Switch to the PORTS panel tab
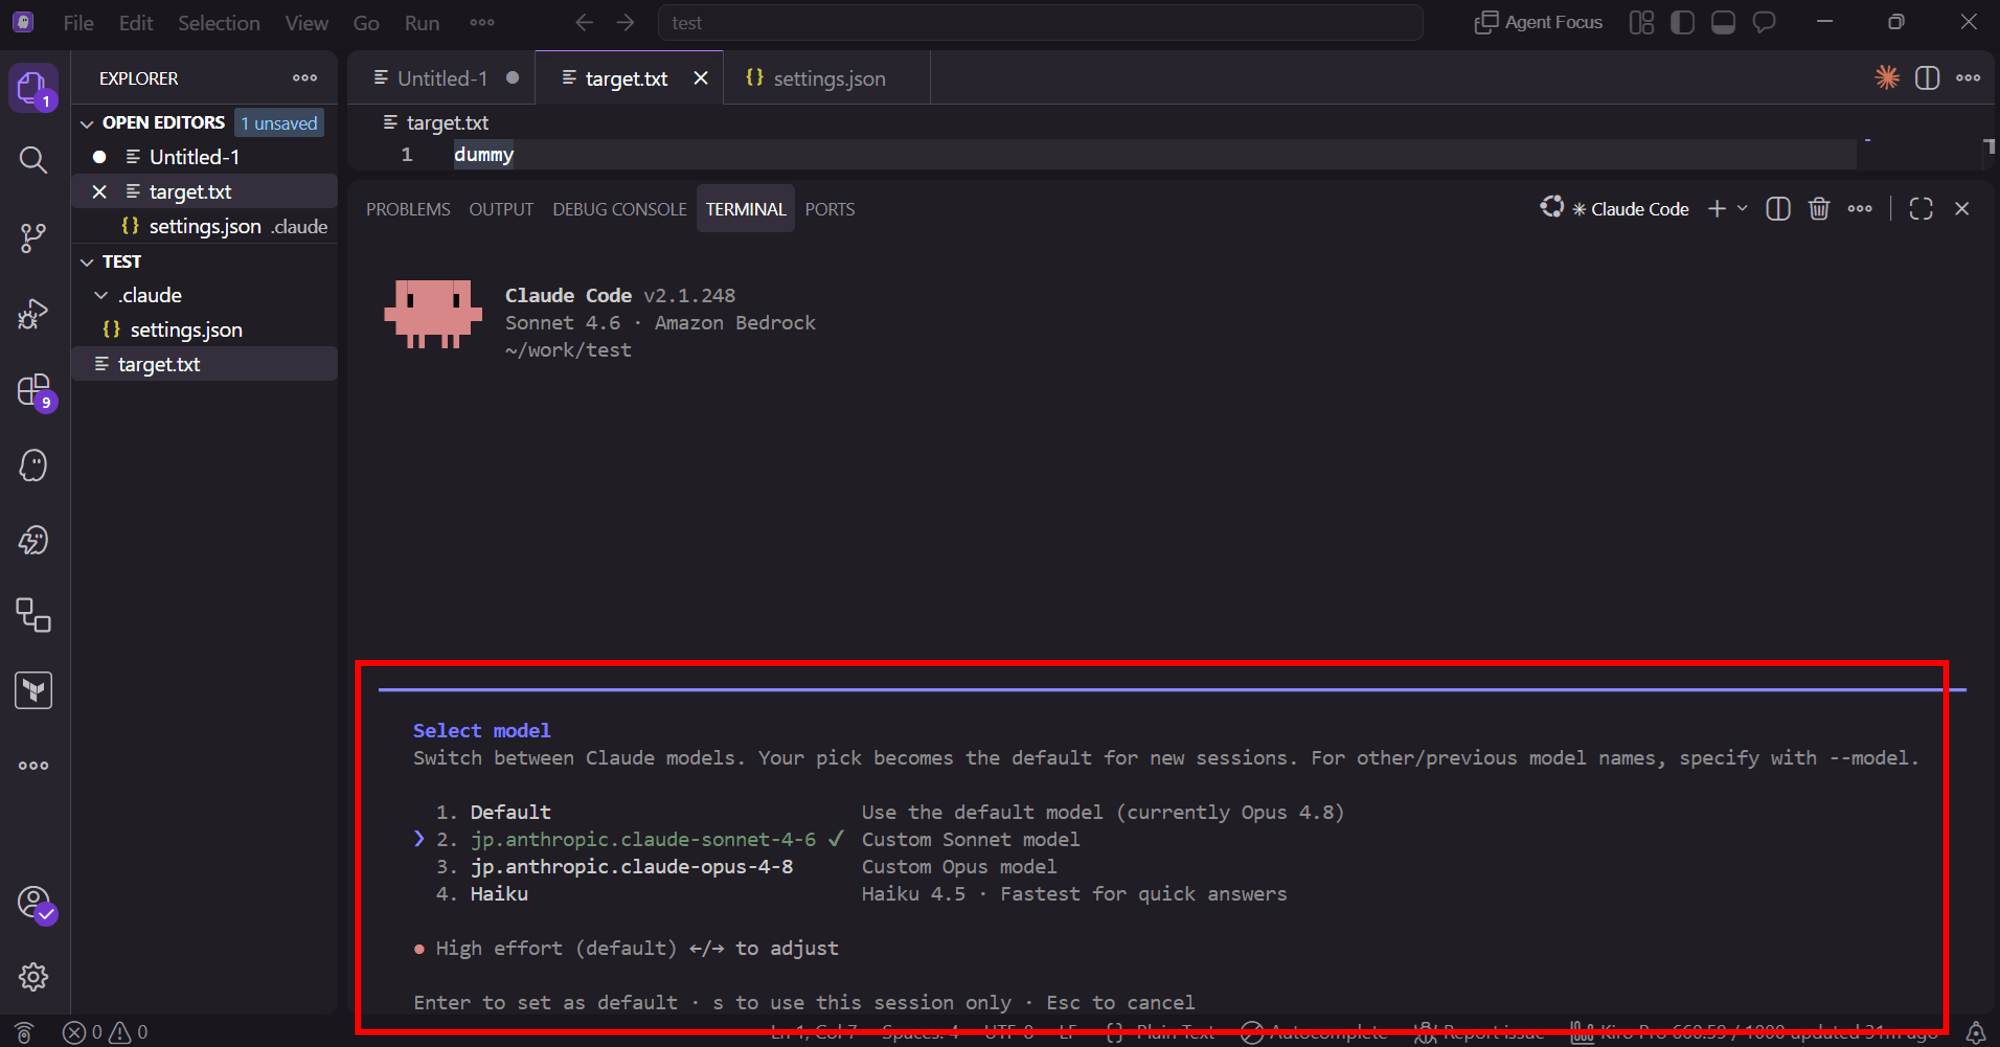Viewport: 2000px width, 1047px height. pos(829,209)
